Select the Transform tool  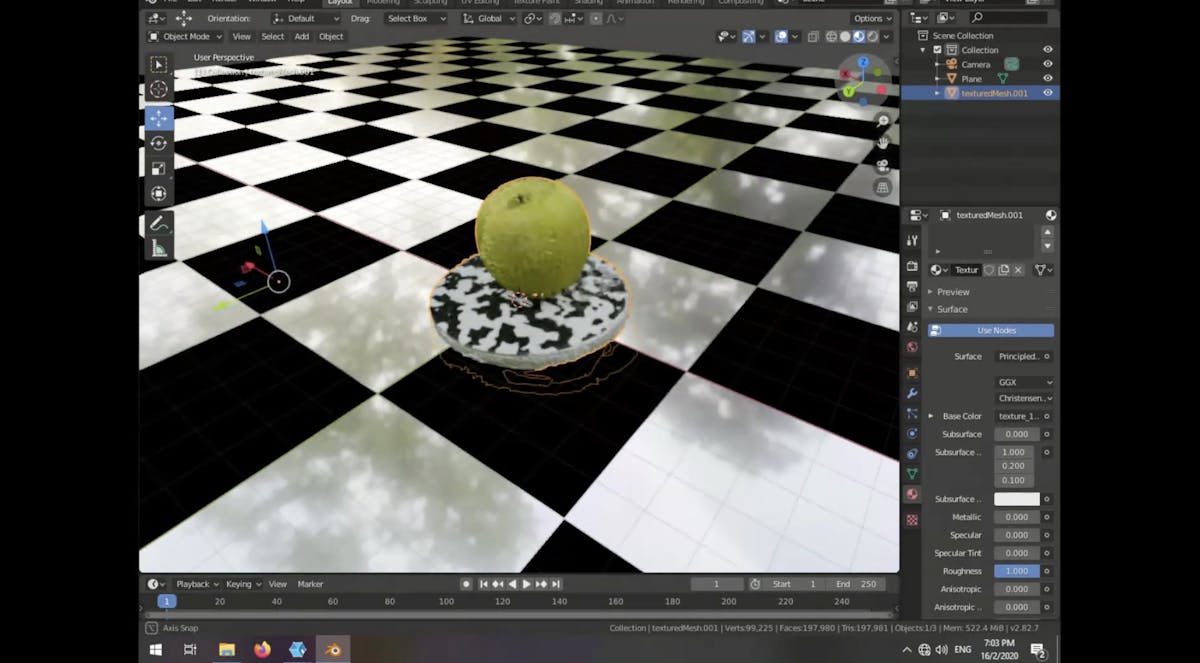pos(159,194)
